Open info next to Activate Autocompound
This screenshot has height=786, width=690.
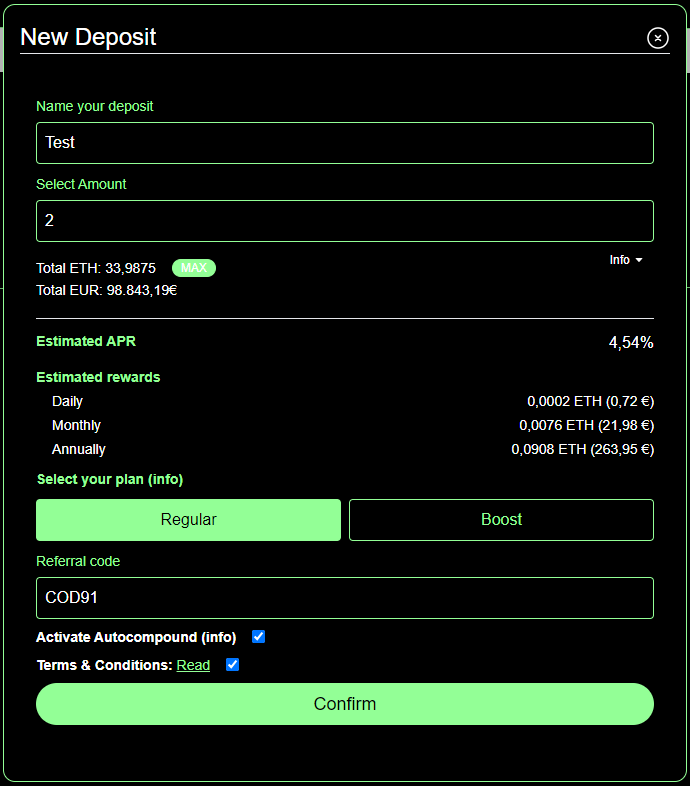coord(218,637)
